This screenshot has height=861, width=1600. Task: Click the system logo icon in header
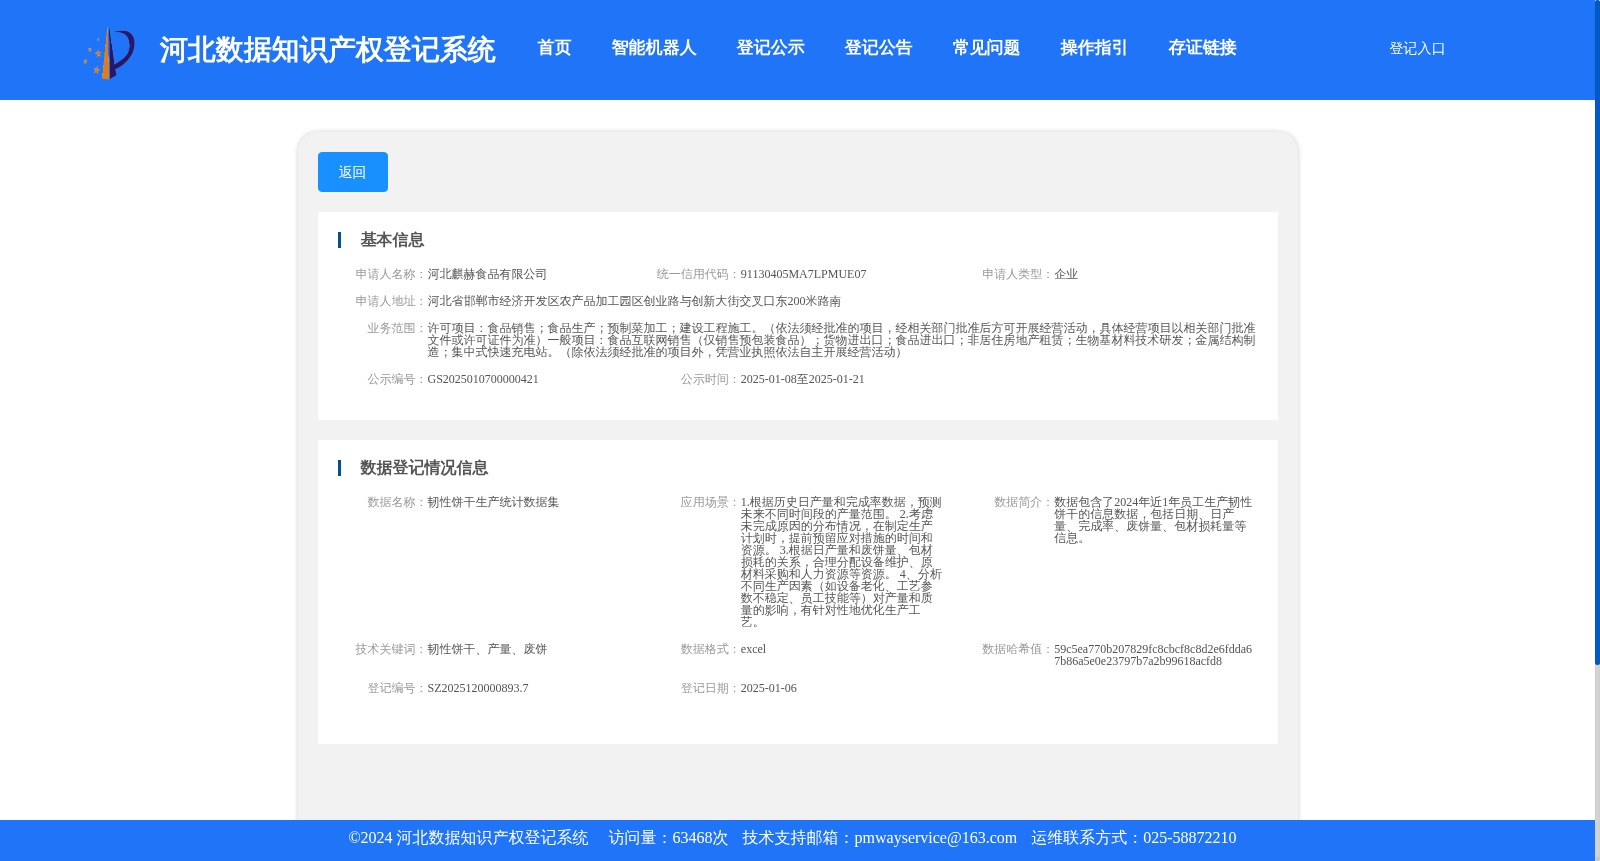click(109, 54)
